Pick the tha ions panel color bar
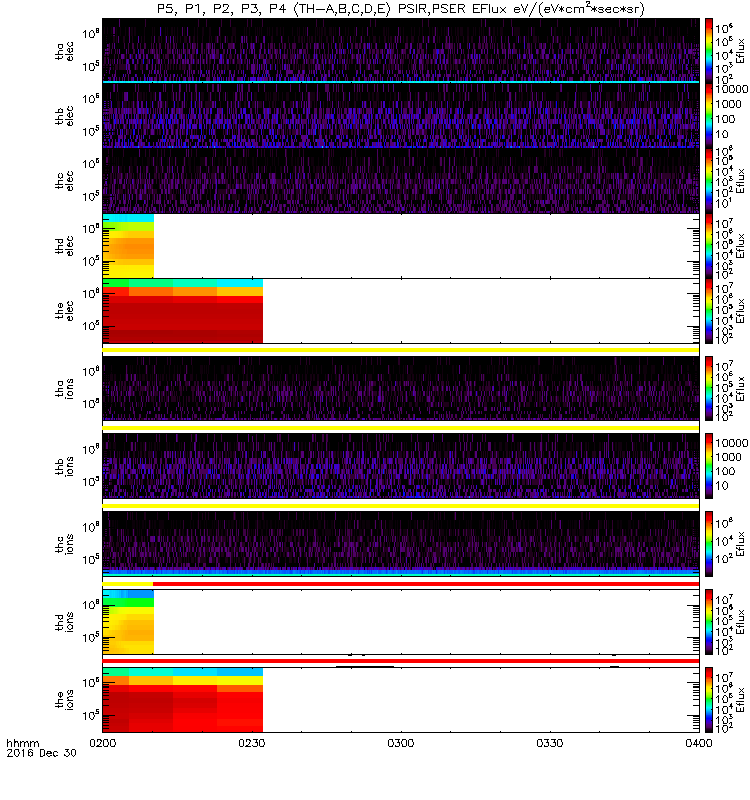This screenshot has width=750, height=800. pyautogui.click(x=709, y=388)
